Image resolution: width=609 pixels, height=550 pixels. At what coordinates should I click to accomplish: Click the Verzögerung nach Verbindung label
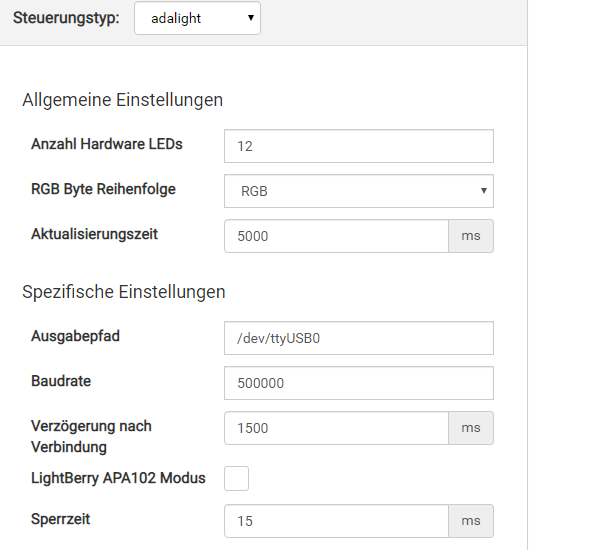[91, 437]
